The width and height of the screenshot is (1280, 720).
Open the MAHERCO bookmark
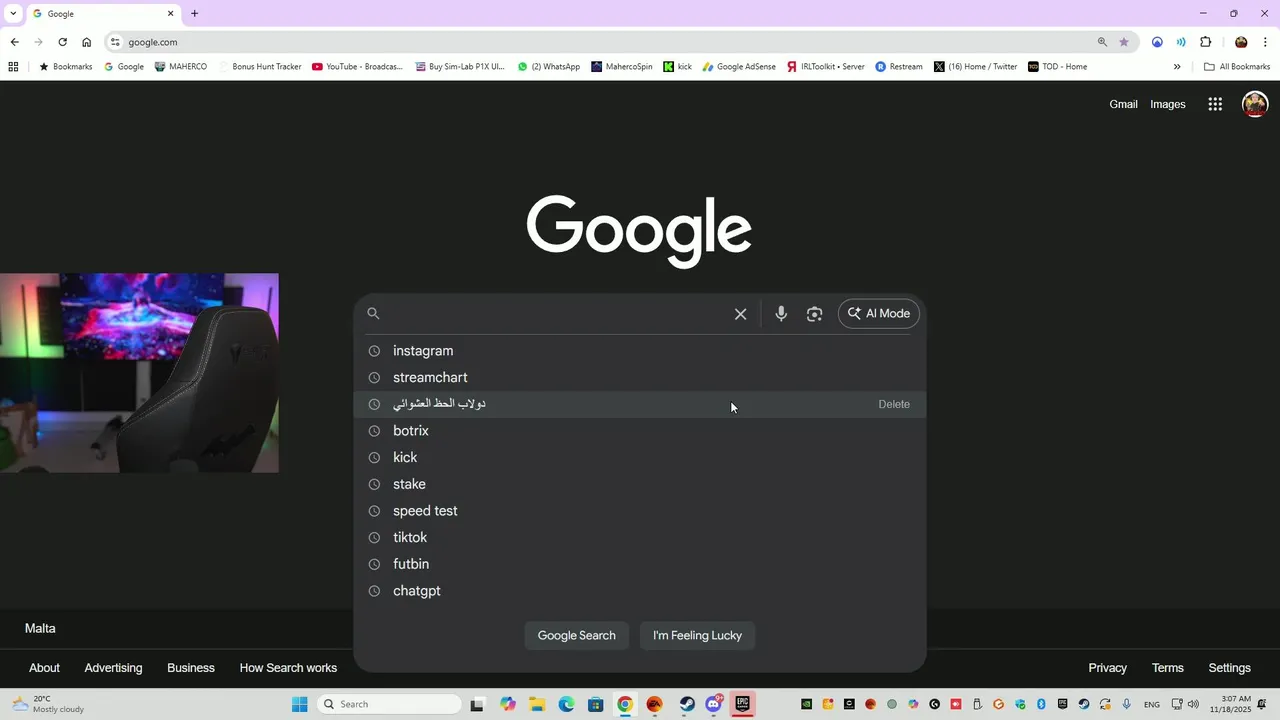point(181,67)
